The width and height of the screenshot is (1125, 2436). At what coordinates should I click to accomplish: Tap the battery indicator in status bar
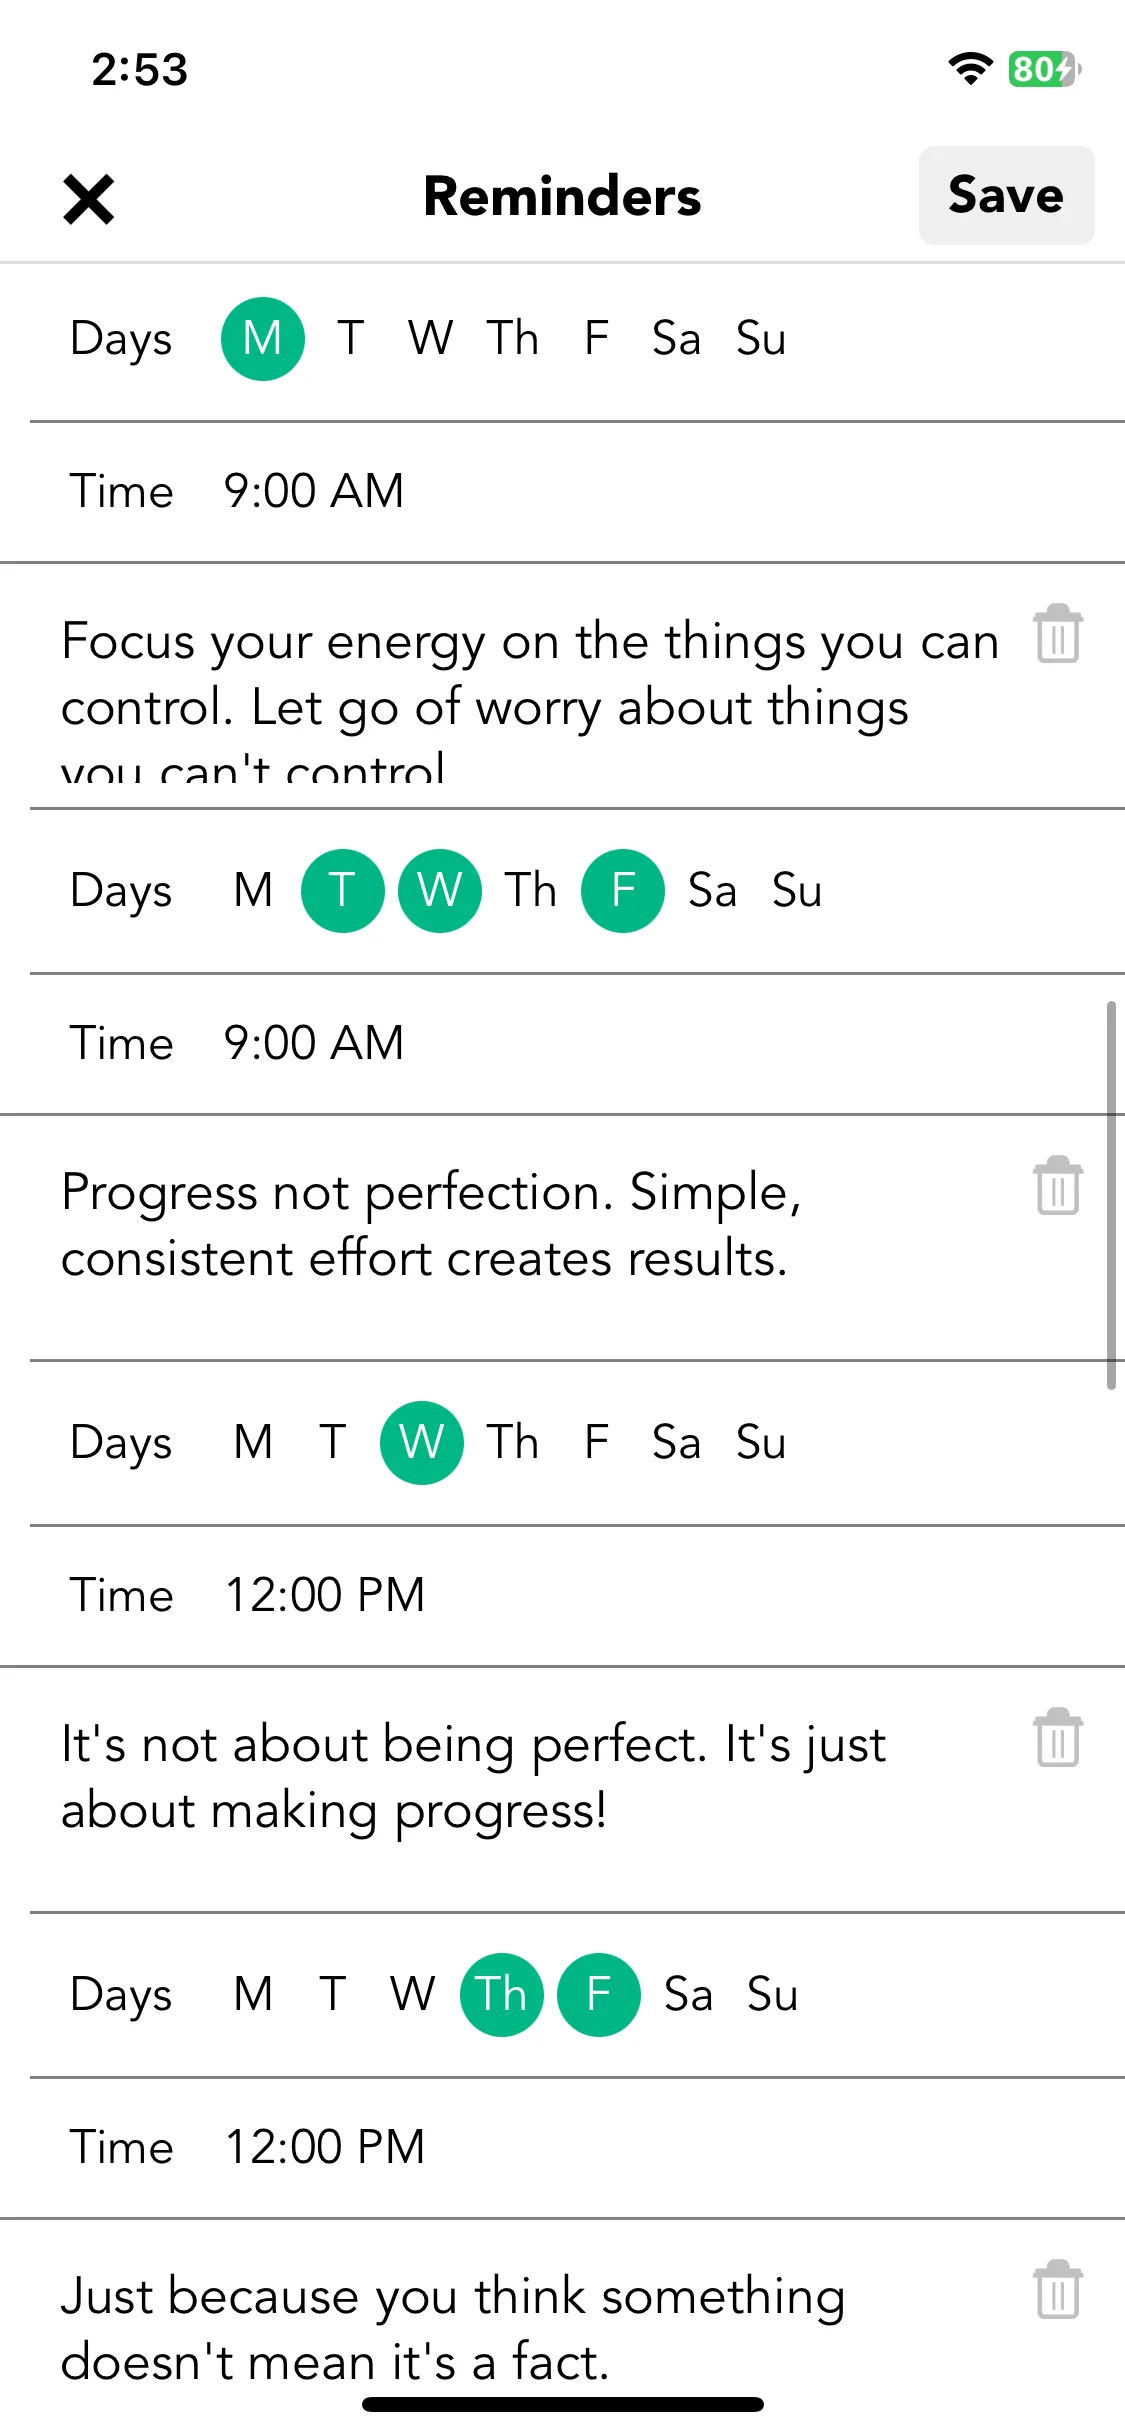[1044, 69]
